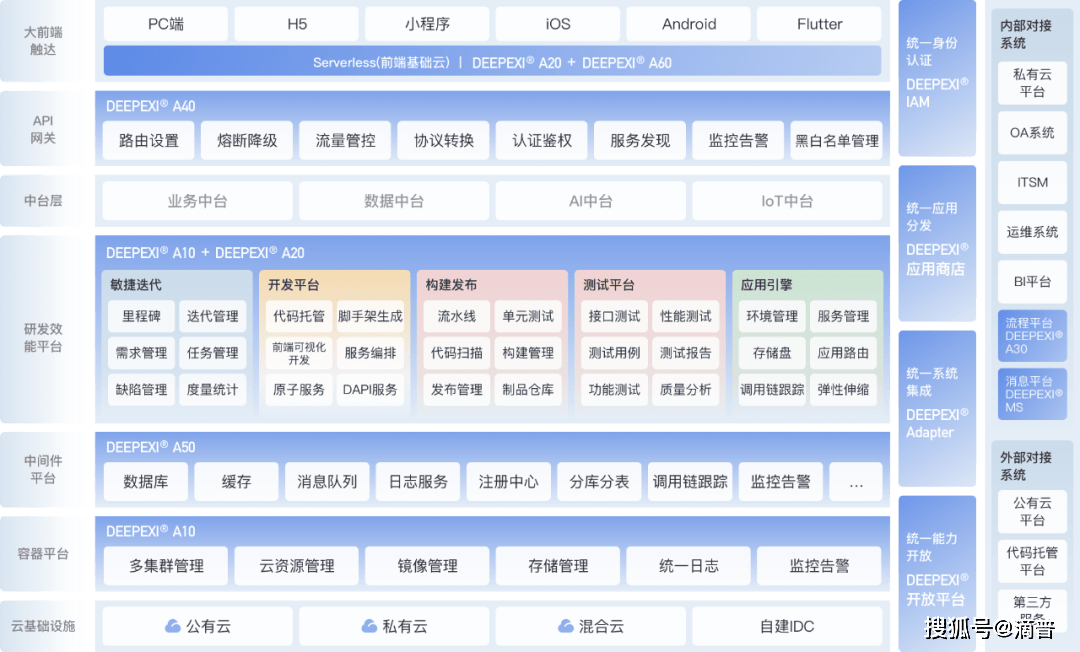Viewport: 1080px width, 652px height.
Task: Select the "制品仓库" box
Action: (528, 389)
